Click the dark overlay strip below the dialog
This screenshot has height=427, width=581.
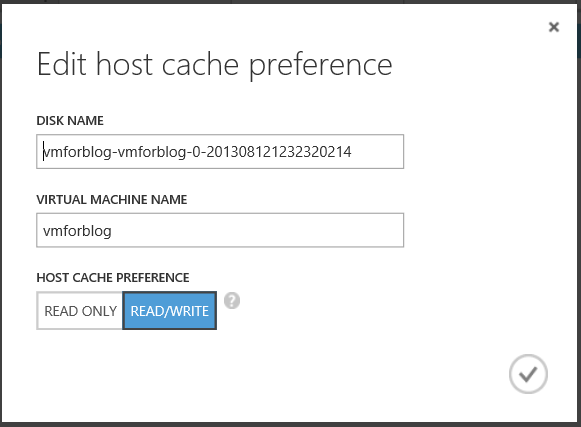pos(290,425)
